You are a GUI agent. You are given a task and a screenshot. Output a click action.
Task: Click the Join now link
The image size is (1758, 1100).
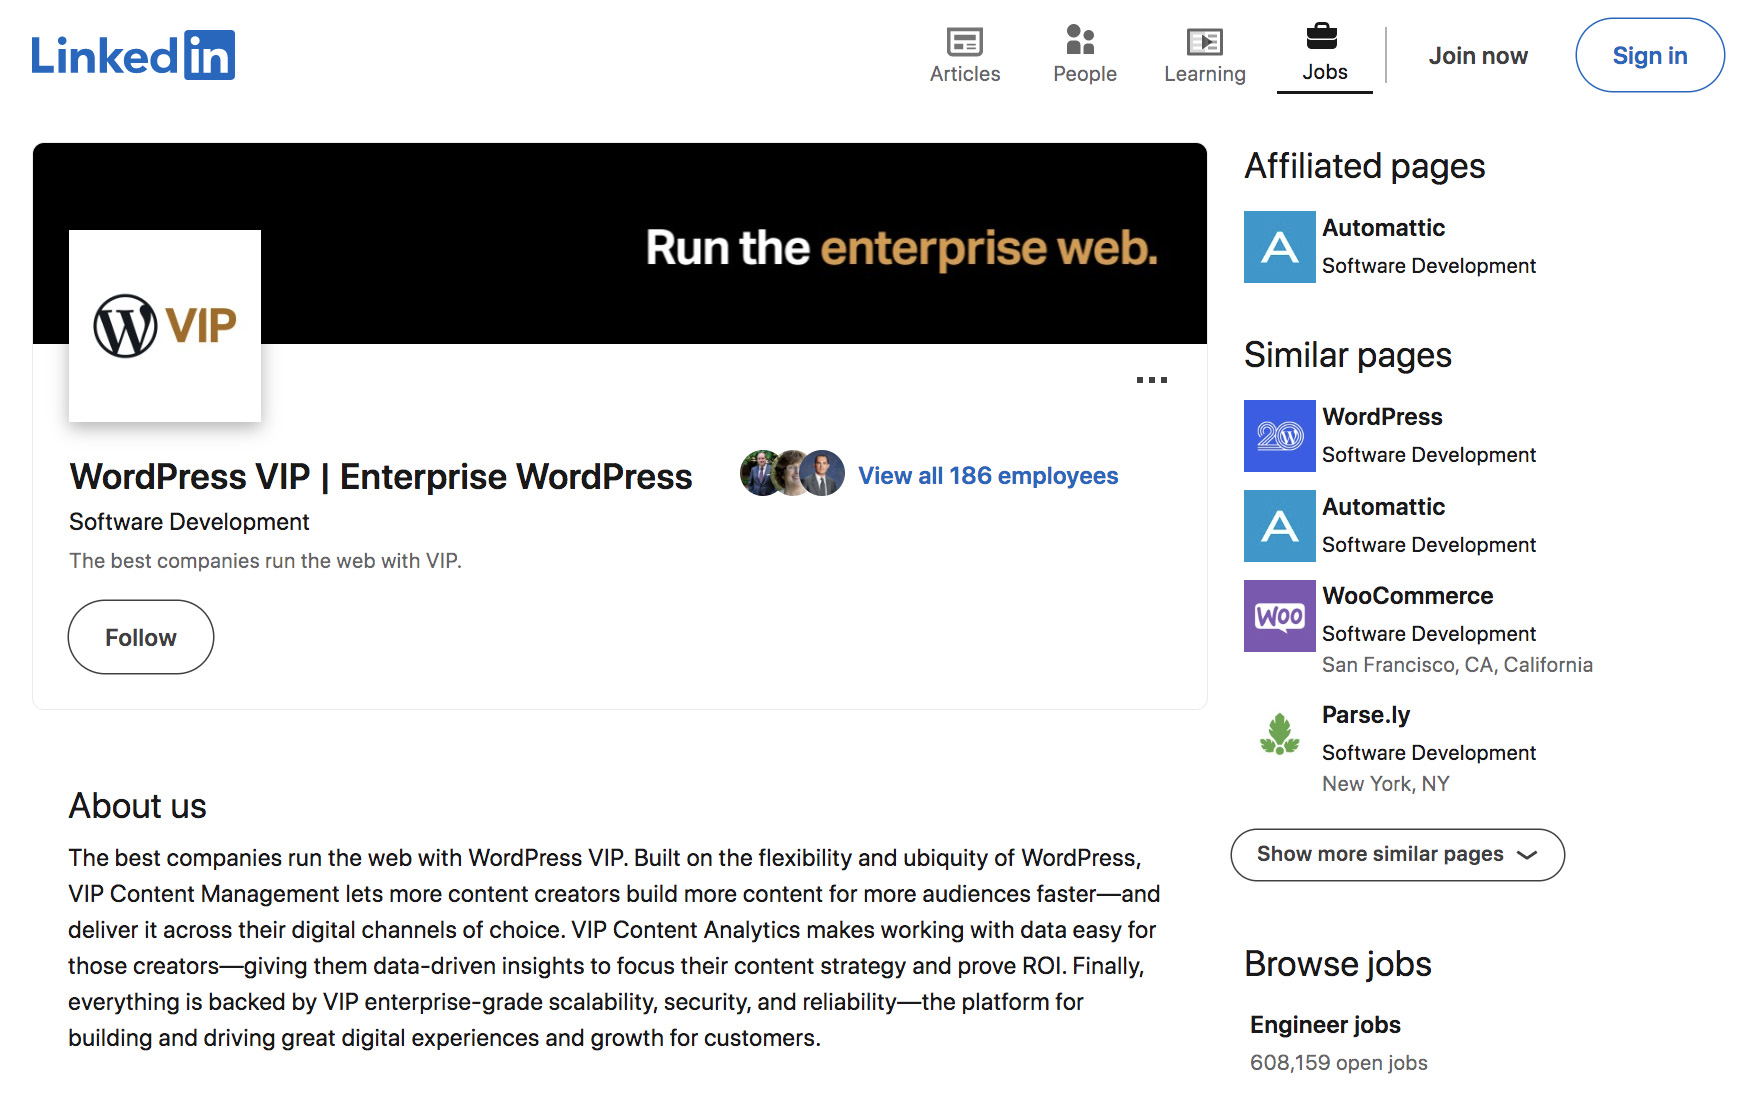pyautogui.click(x=1477, y=56)
